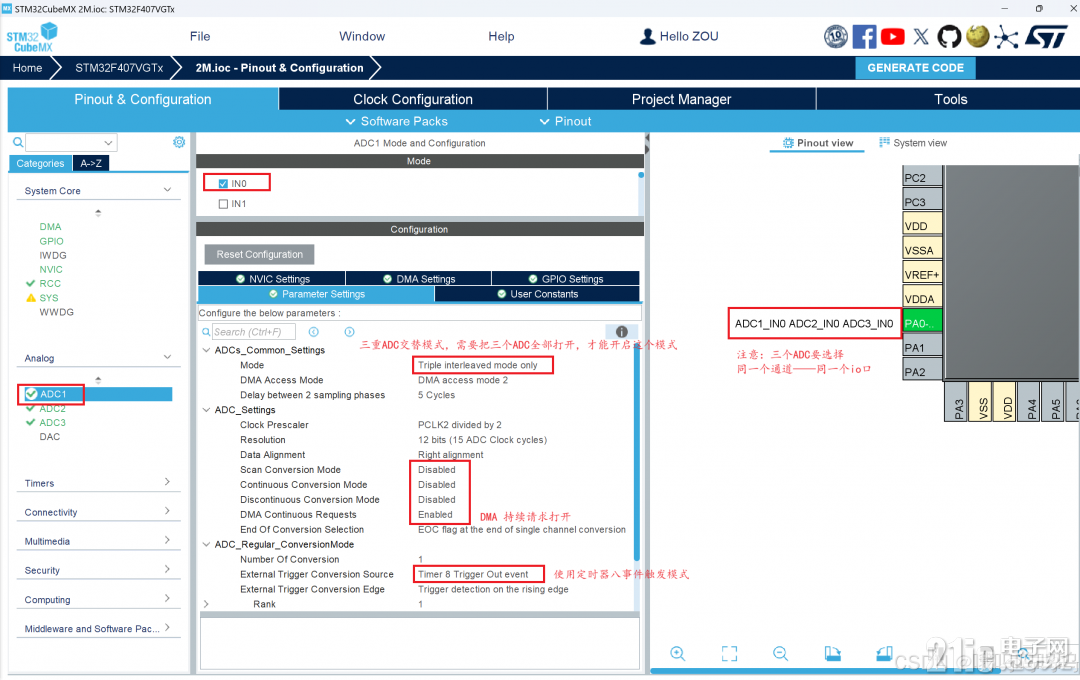Expand the Multimedia category
The width and height of the screenshot is (1080, 680).
(167, 540)
